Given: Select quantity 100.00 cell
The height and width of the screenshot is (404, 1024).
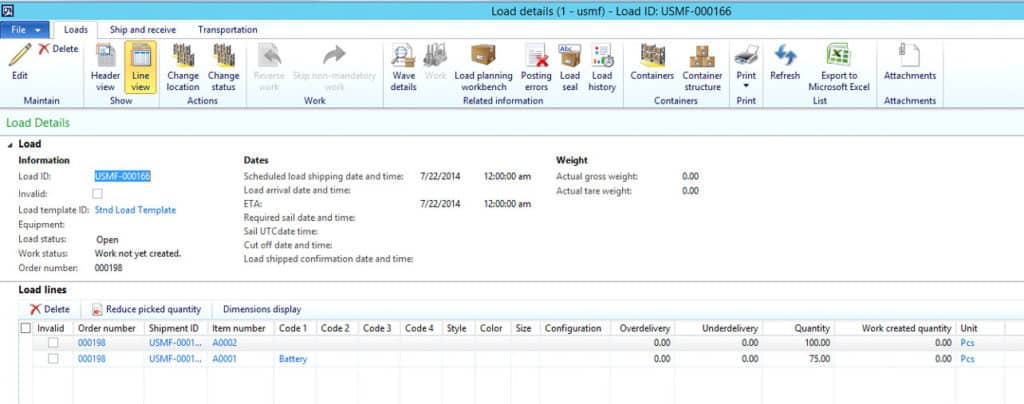Looking at the screenshot, I should pos(801,343).
